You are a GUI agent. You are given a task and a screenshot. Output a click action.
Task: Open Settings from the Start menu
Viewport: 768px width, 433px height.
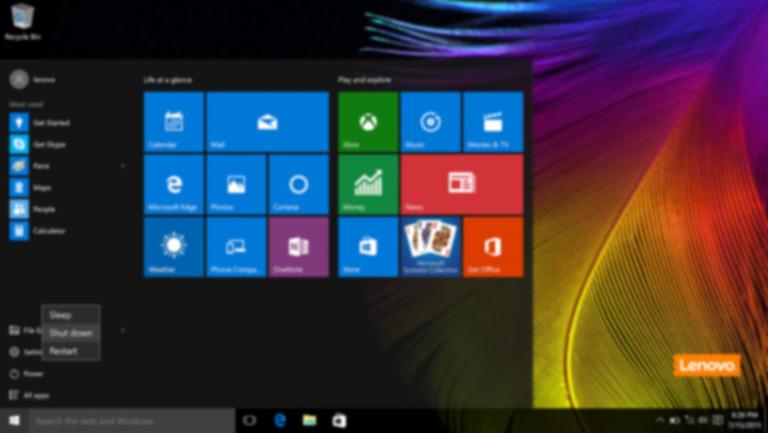(x=25, y=352)
